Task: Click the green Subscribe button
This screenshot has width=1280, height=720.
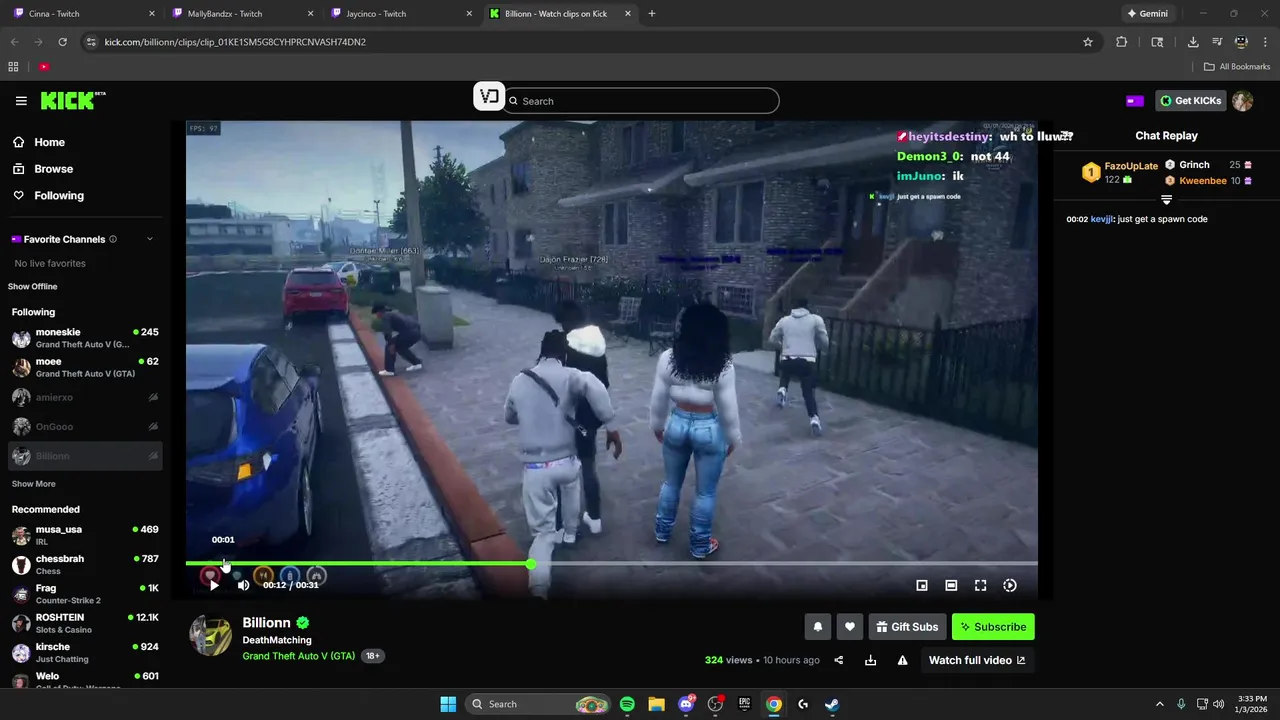Action: 993,627
